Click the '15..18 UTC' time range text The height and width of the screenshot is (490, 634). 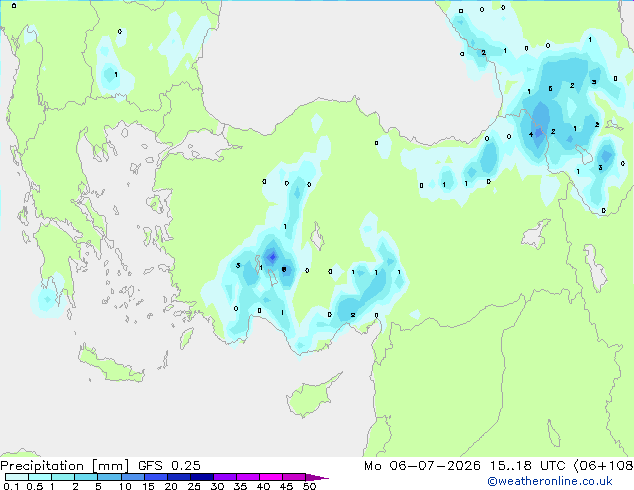point(527,466)
